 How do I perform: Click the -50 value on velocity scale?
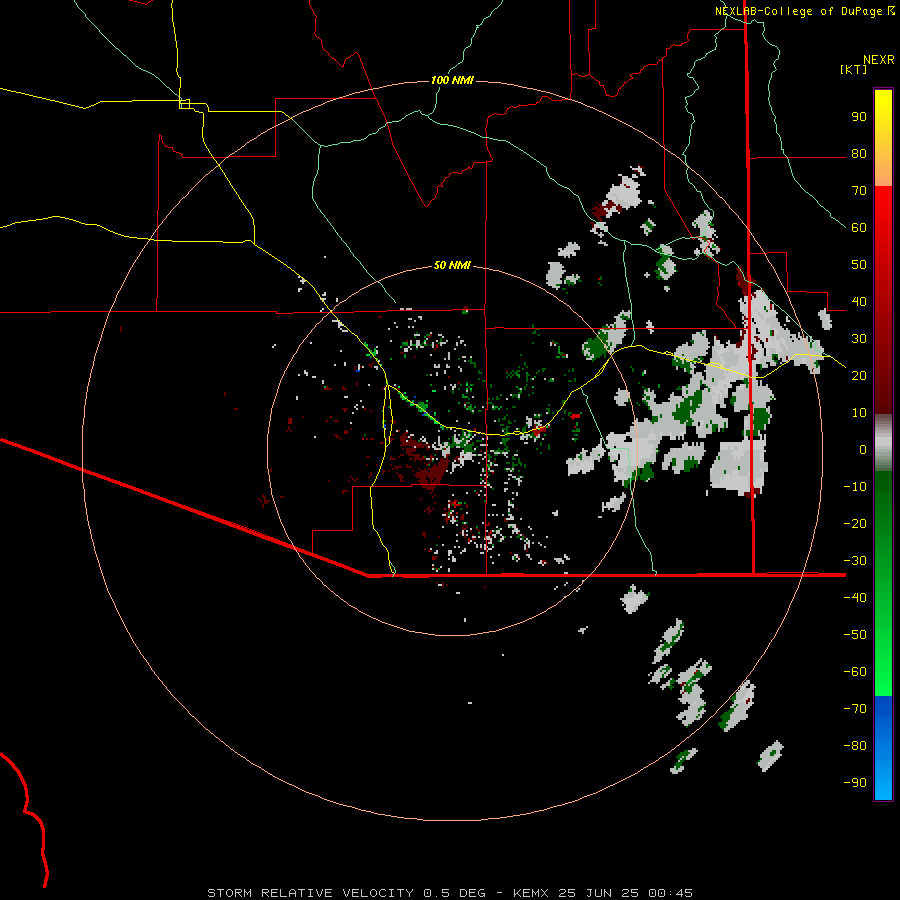tap(855, 635)
